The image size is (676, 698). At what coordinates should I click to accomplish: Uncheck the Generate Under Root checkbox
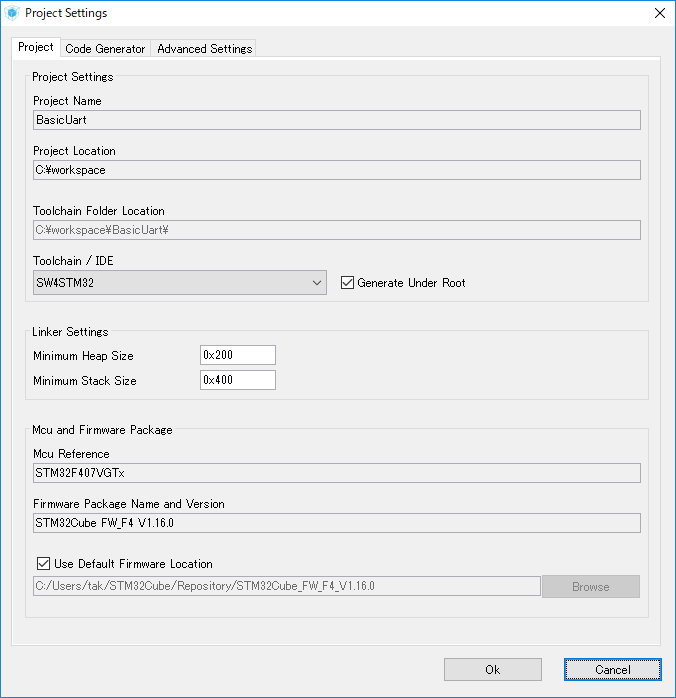[x=348, y=283]
